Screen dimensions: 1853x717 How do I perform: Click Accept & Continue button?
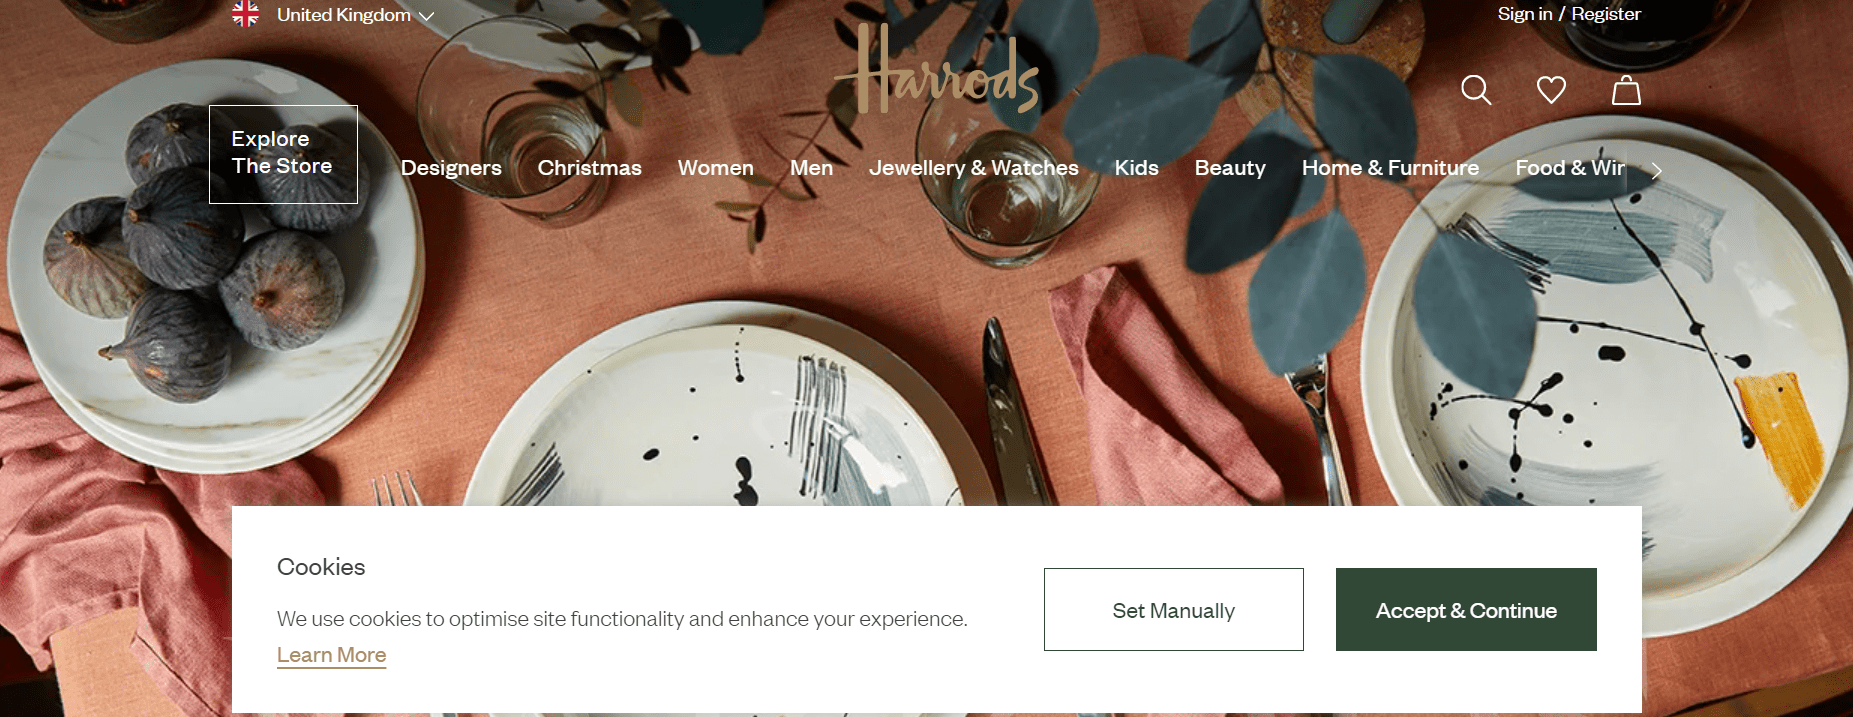click(x=1466, y=610)
